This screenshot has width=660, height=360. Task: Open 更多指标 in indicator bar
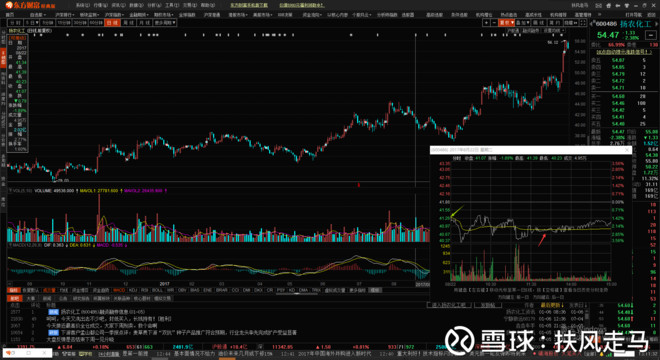357,290
